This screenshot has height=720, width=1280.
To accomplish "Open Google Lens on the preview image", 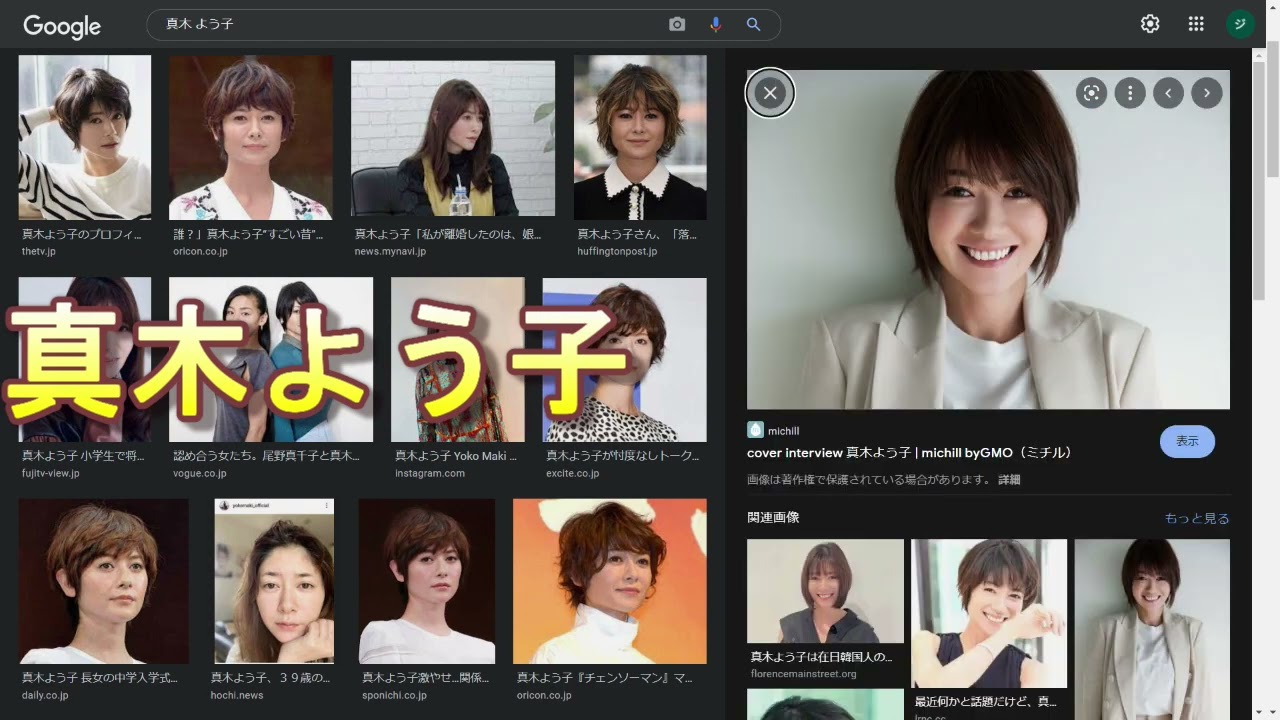I will coord(1091,93).
